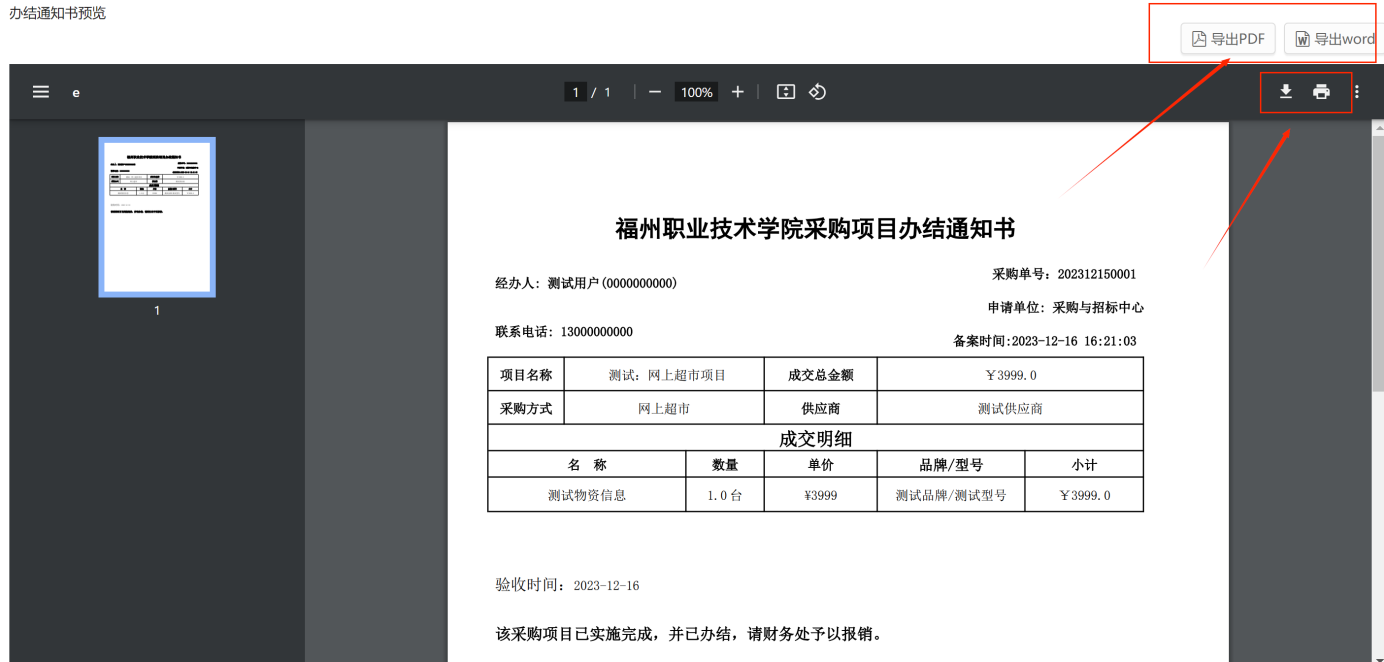Click the fit to page icon
This screenshot has height=662, width=1384.
pyautogui.click(x=786, y=92)
